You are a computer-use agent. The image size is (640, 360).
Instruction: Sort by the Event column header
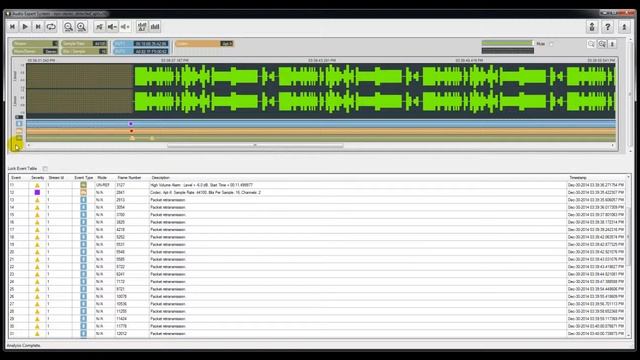tap(16, 178)
